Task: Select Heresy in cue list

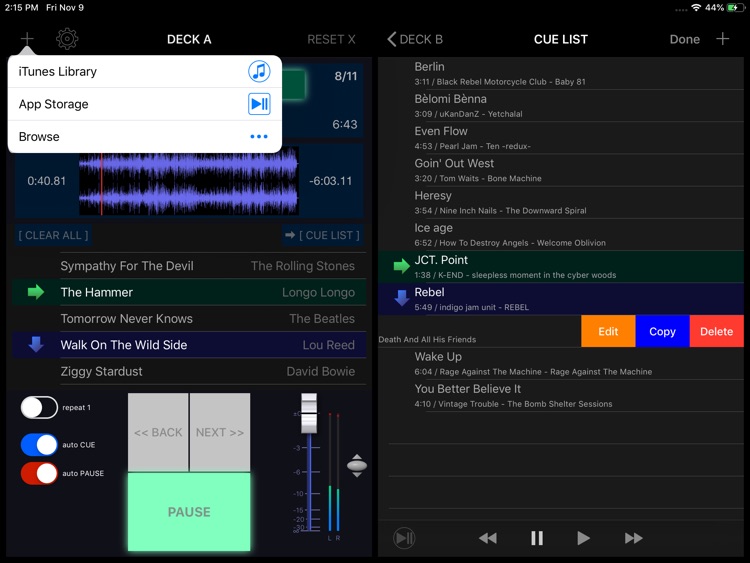Action: click(561, 202)
